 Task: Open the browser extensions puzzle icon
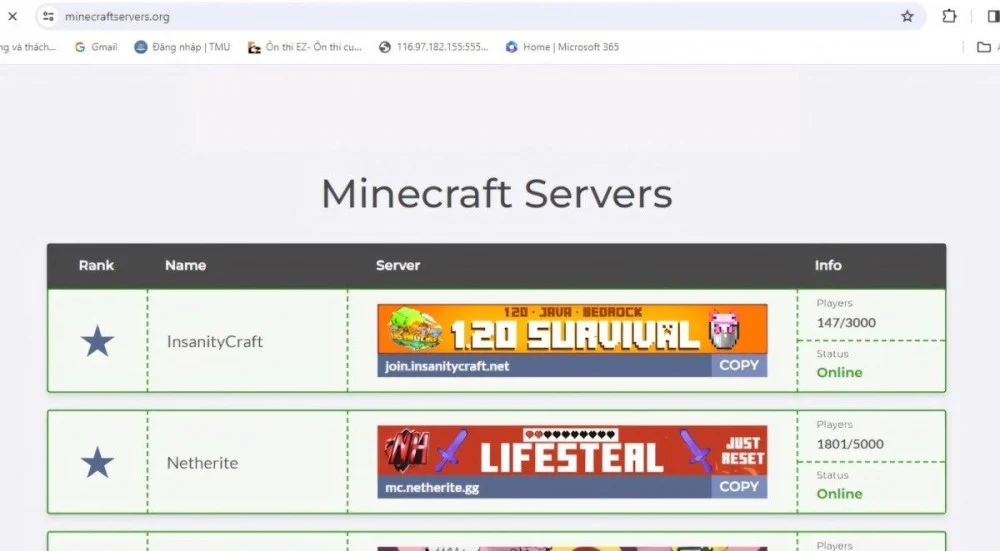click(x=949, y=17)
